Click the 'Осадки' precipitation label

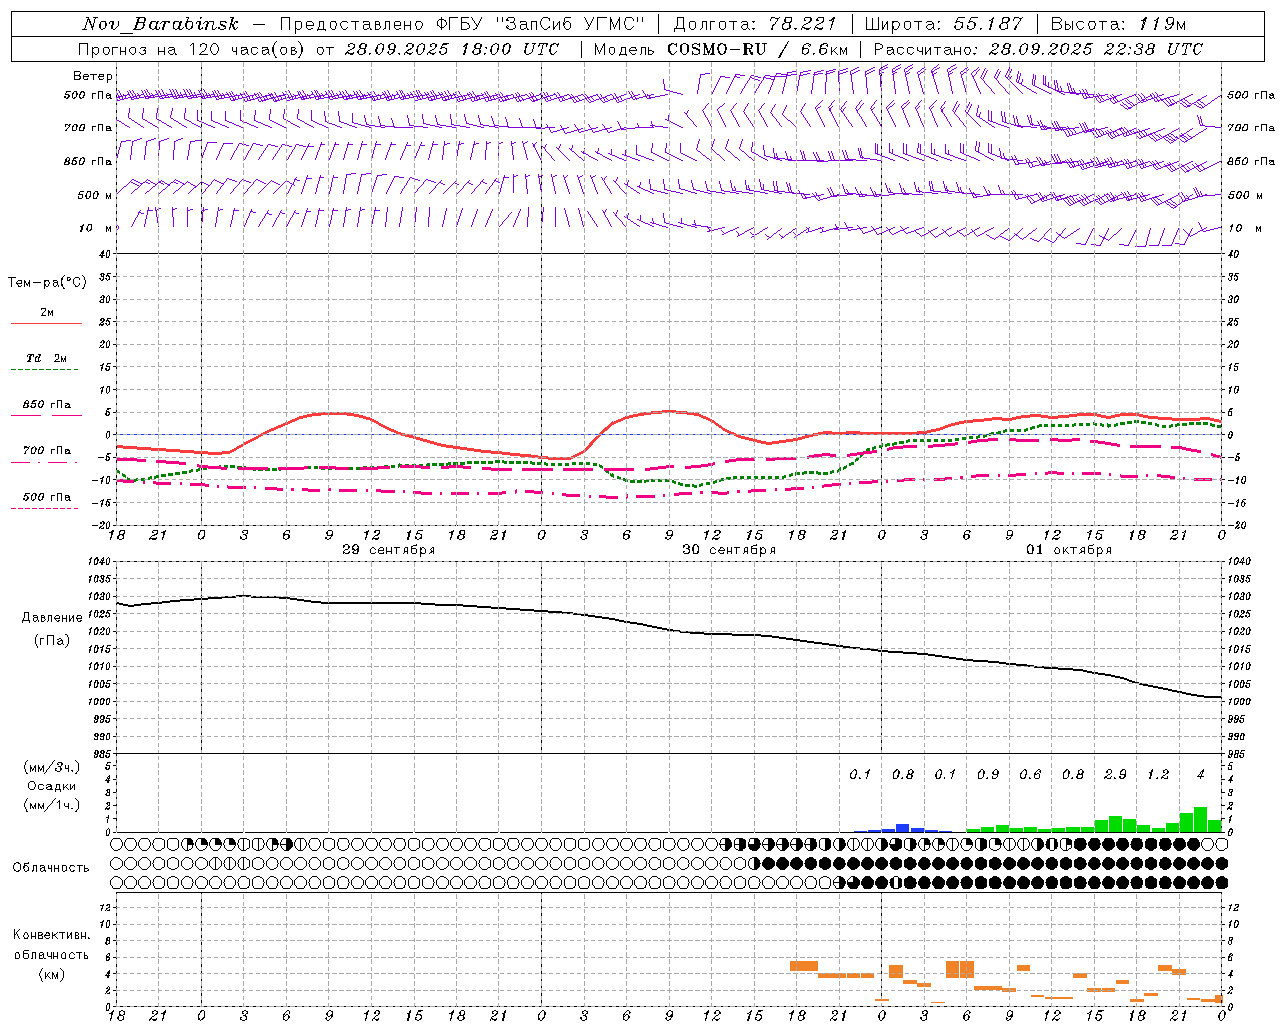tap(52, 786)
